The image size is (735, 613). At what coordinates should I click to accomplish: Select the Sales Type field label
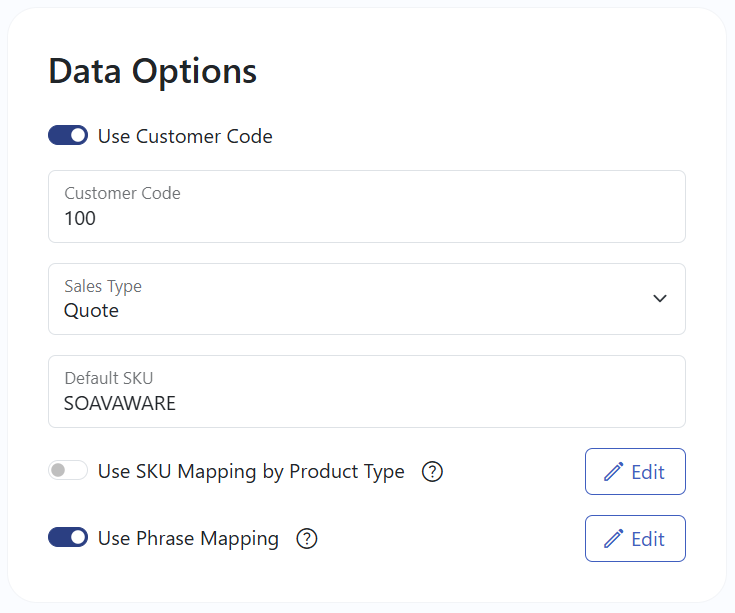(x=103, y=286)
